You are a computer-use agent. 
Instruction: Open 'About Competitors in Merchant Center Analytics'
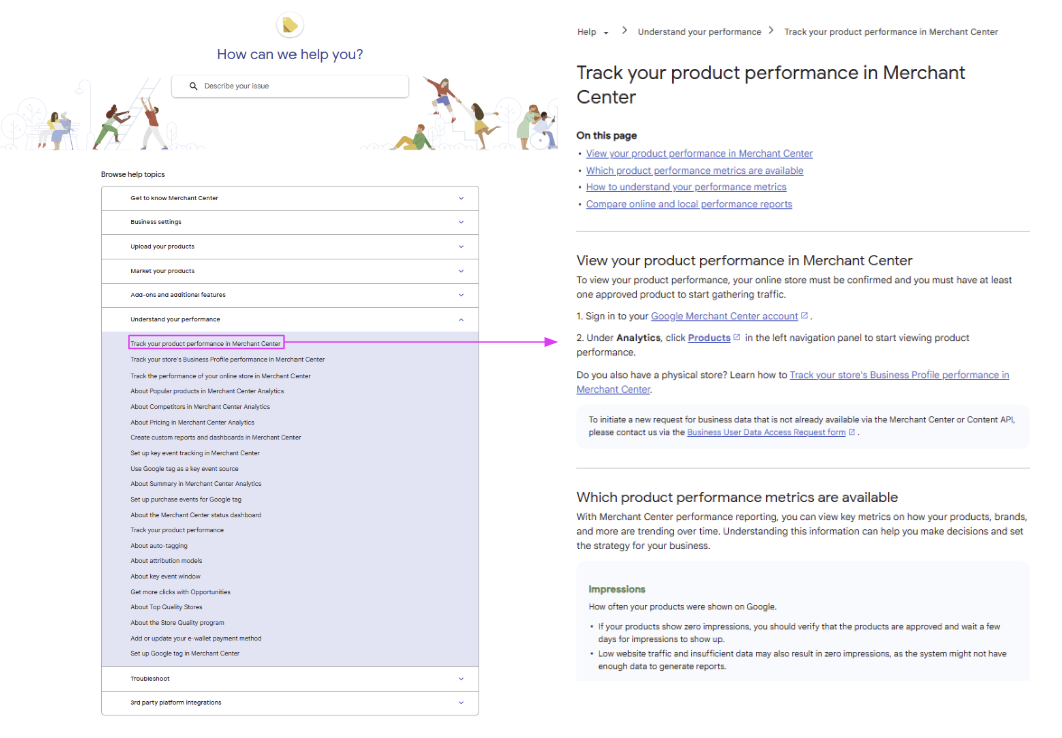(200, 407)
